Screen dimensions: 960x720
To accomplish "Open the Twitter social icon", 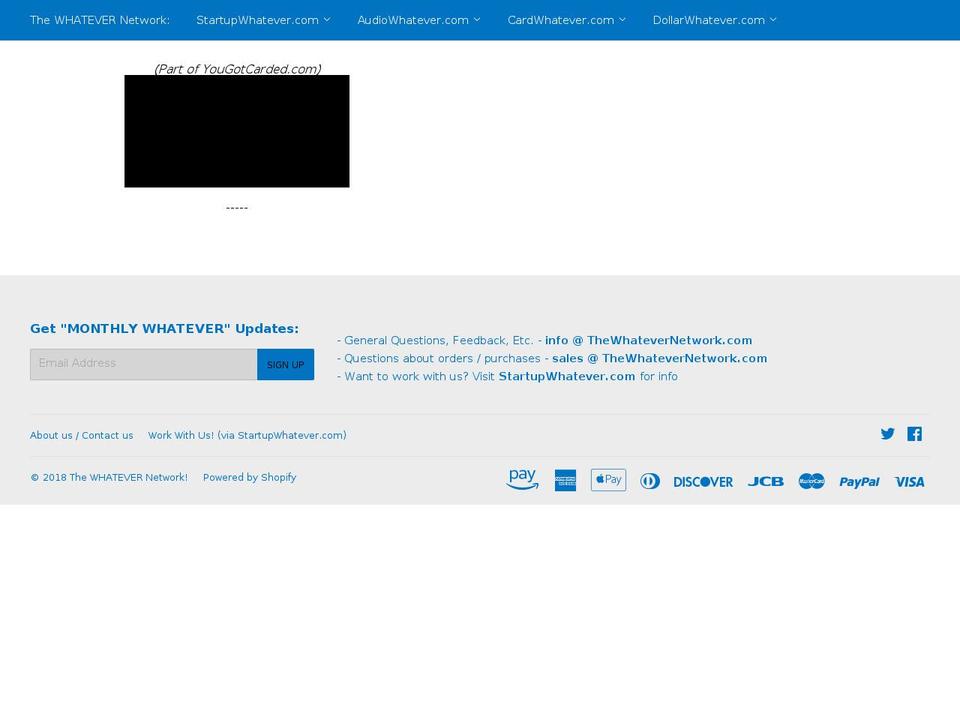I will [887, 434].
